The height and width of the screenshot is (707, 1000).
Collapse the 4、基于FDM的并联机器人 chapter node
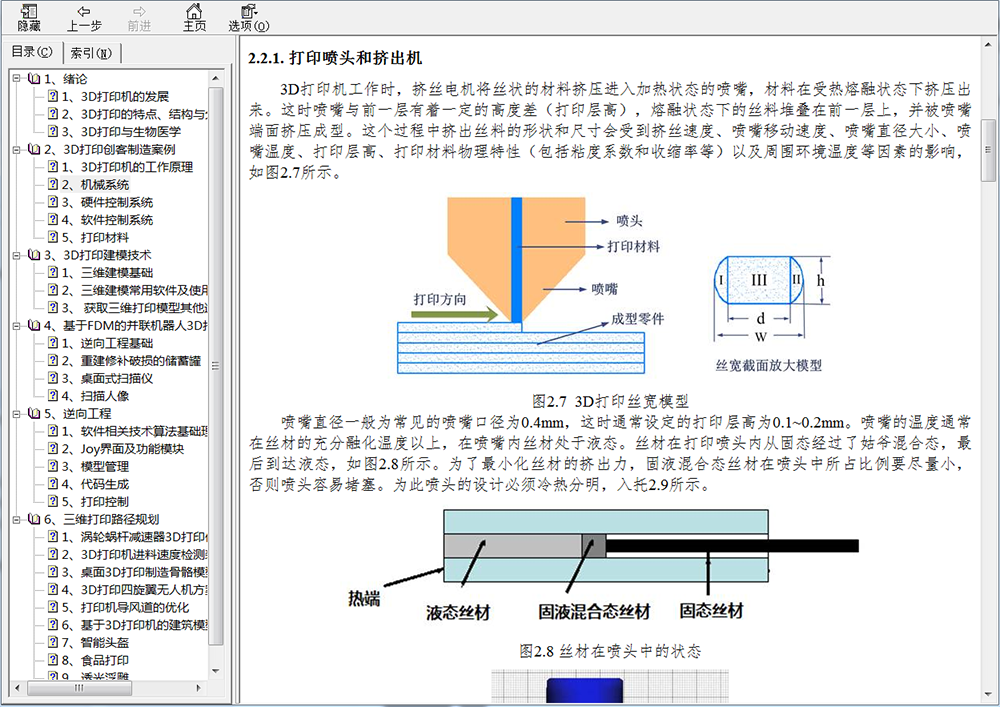pyautogui.click(x=17, y=326)
